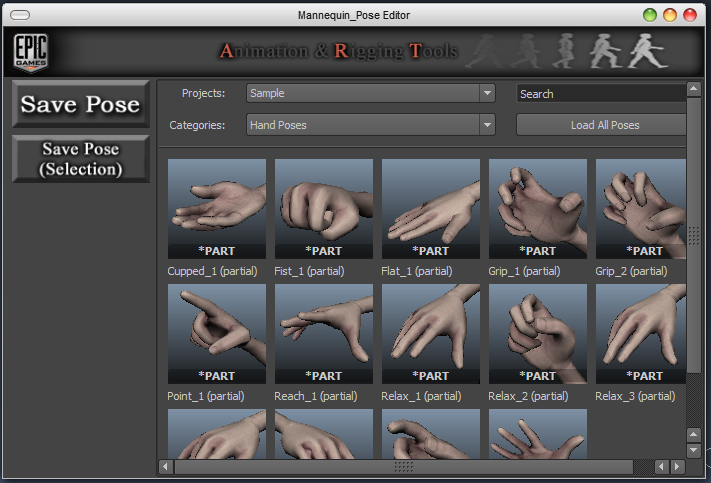711x483 pixels.
Task: Click the Point_1 hand pose thumbnail
Action: click(217, 334)
